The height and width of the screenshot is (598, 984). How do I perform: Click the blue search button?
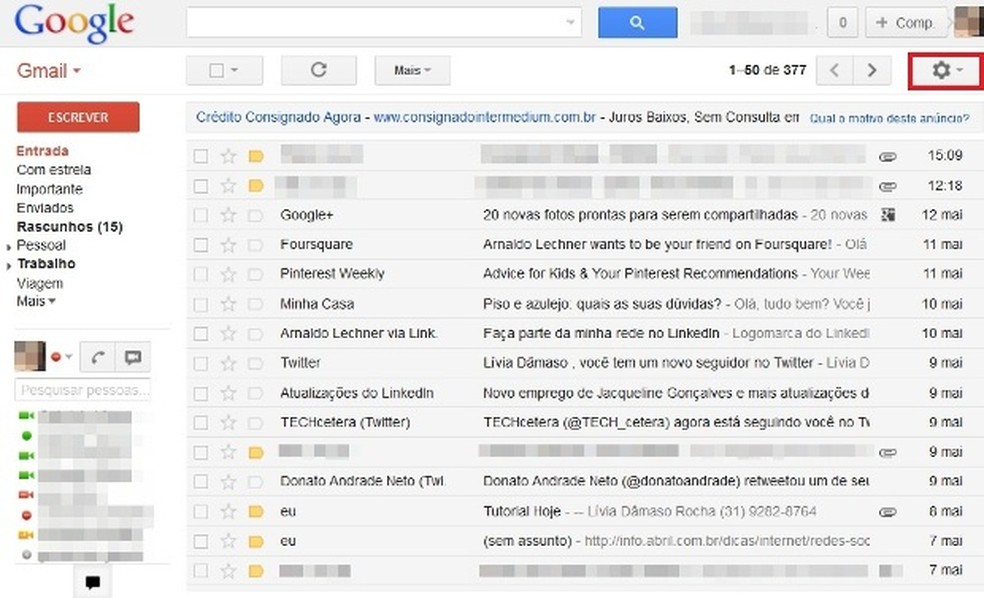pyautogui.click(x=637, y=22)
